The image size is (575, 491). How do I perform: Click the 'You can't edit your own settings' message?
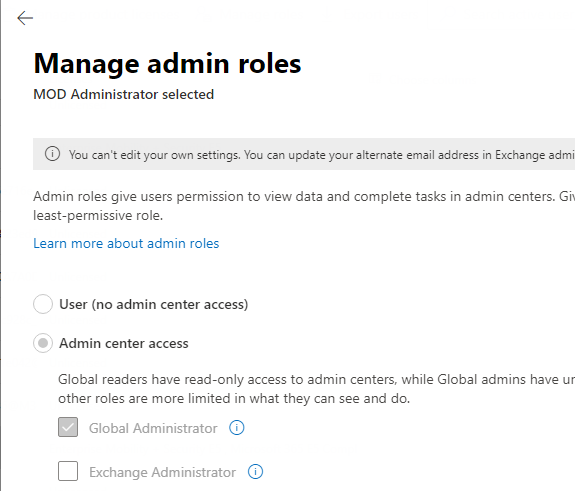321,155
